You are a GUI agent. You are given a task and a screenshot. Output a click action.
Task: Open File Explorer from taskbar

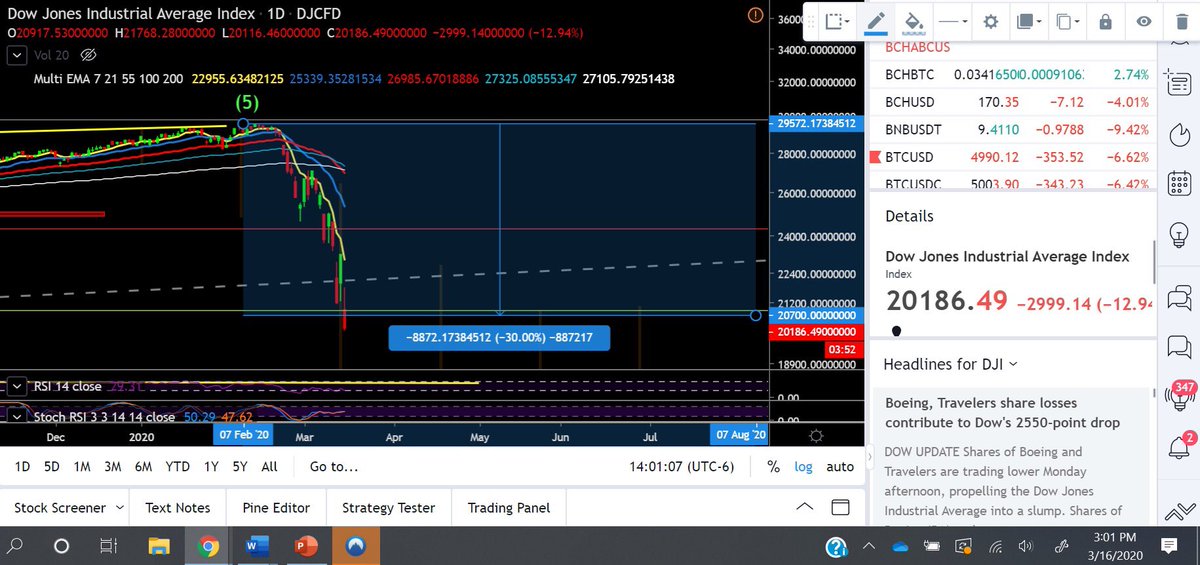pos(160,546)
